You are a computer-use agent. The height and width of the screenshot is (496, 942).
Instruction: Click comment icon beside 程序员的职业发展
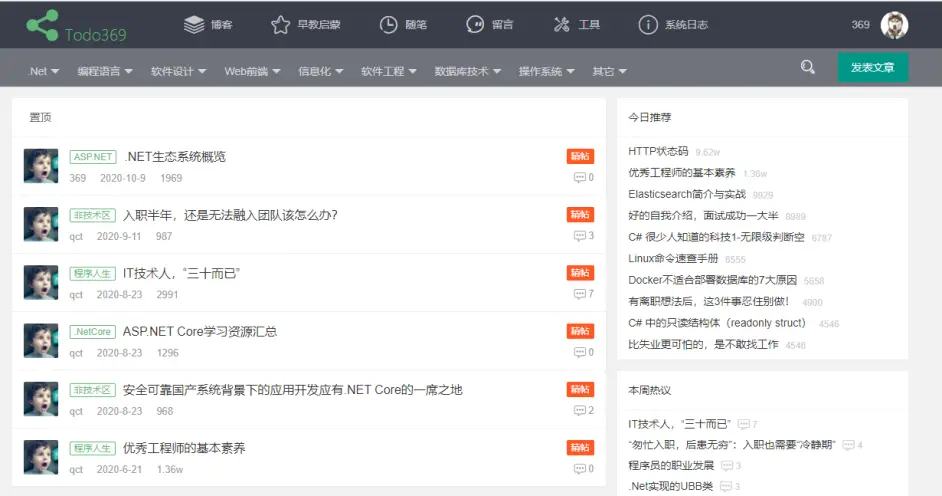726,465
